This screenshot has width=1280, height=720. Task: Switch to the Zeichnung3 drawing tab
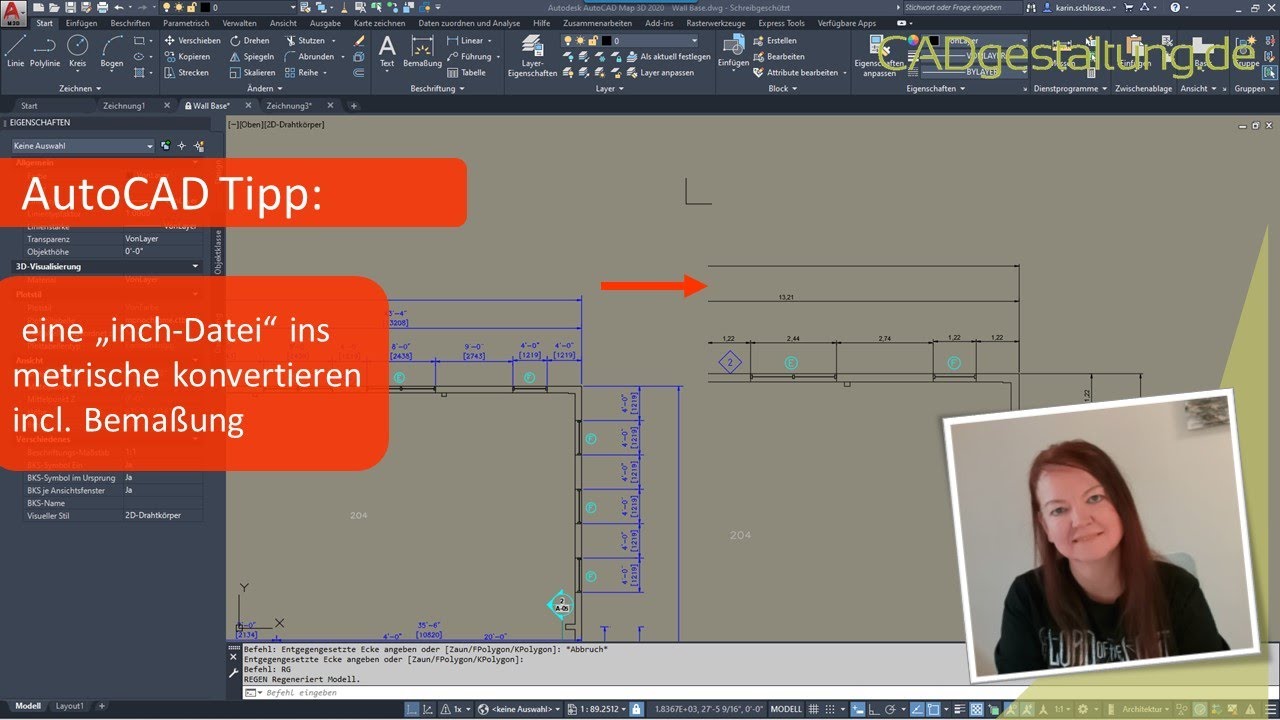tap(289, 105)
